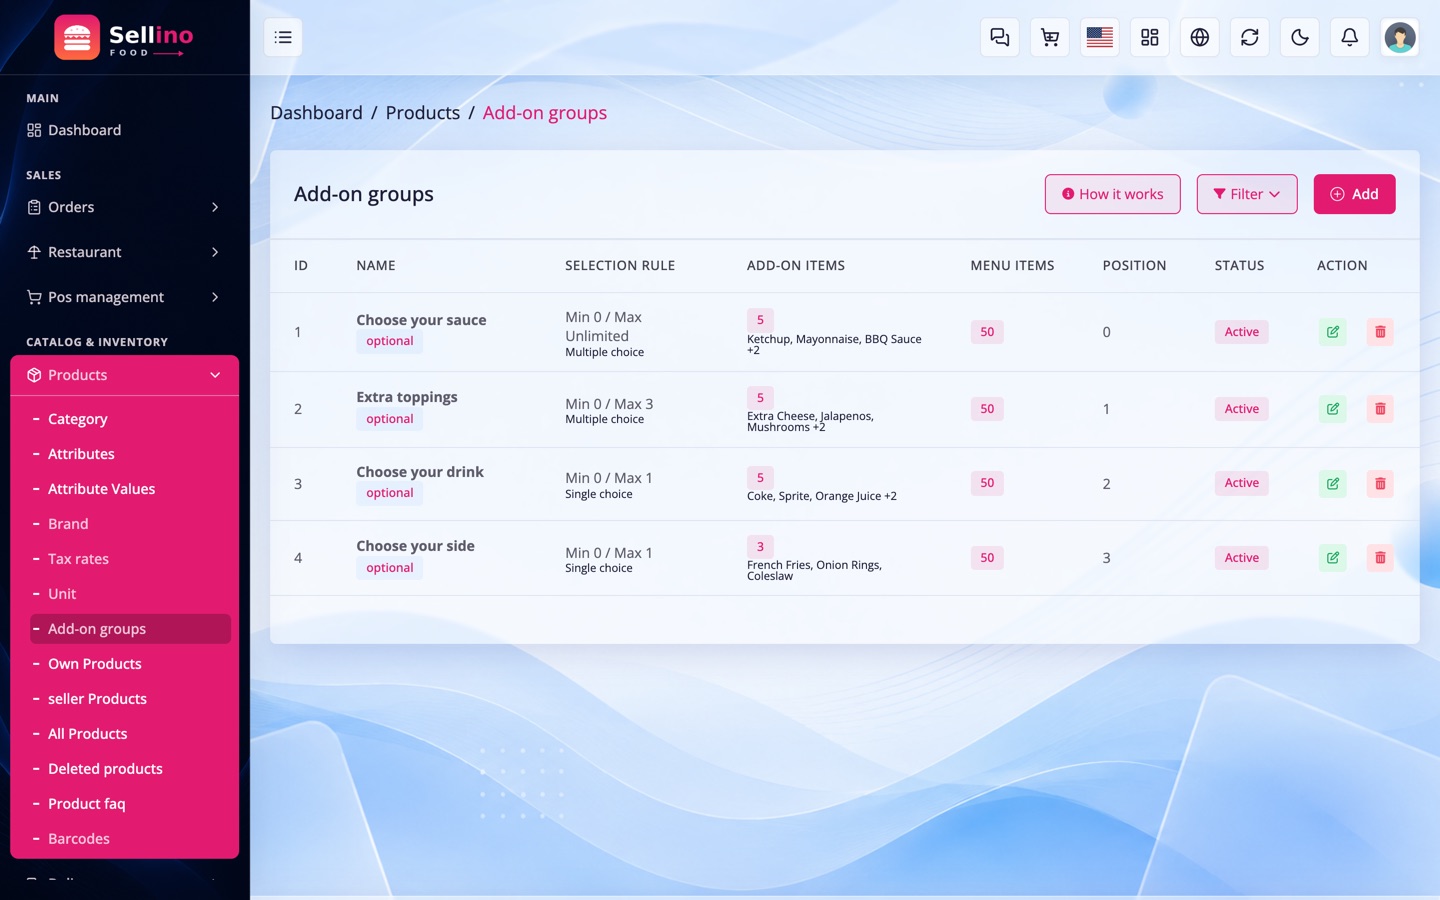This screenshot has width=1440, height=900.
Task: Switch to dark mode moon toggle
Action: [1300, 37]
